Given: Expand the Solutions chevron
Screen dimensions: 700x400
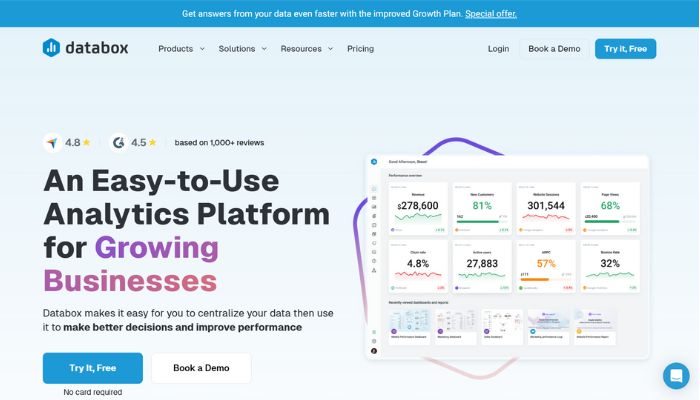Looking at the screenshot, I should click(x=264, y=49).
